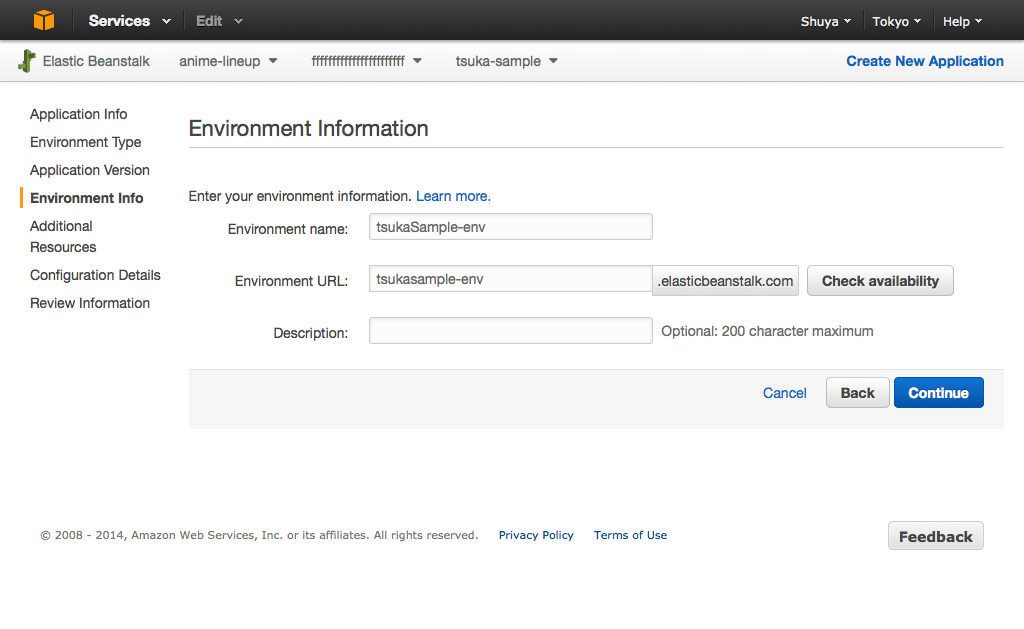This screenshot has height=629, width=1024.
Task: Click the blue Continue button
Action: pos(938,393)
